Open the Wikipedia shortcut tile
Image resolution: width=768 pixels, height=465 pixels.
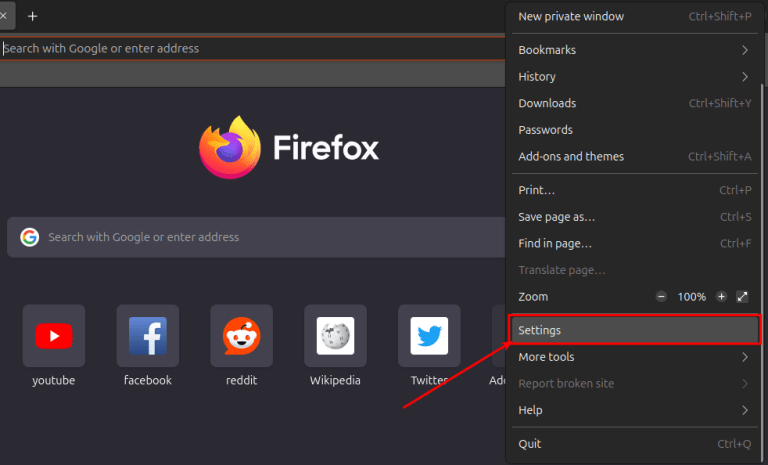click(x=335, y=336)
